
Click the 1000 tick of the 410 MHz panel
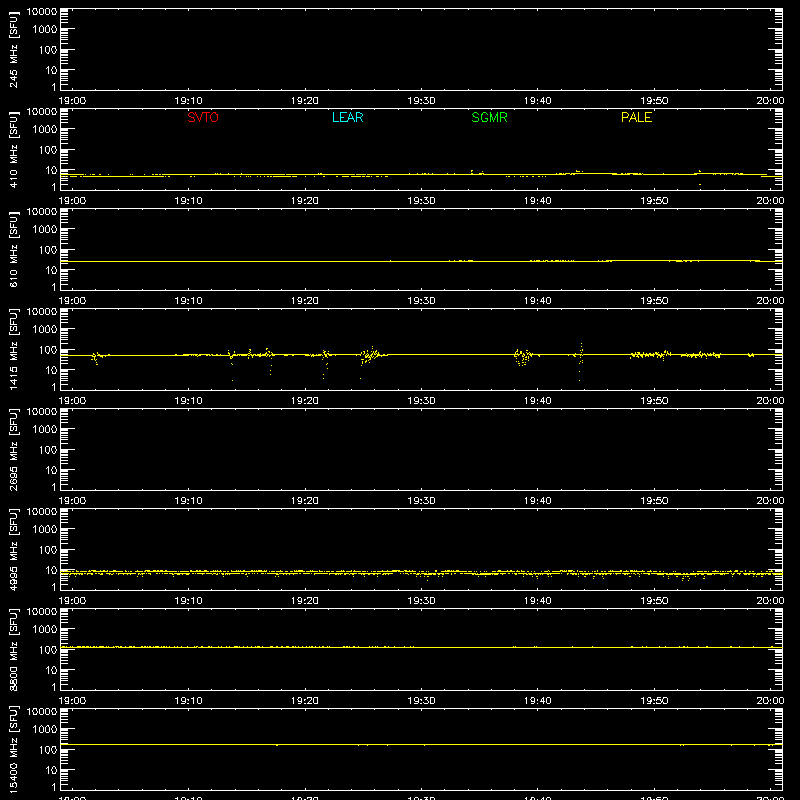[44, 129]
